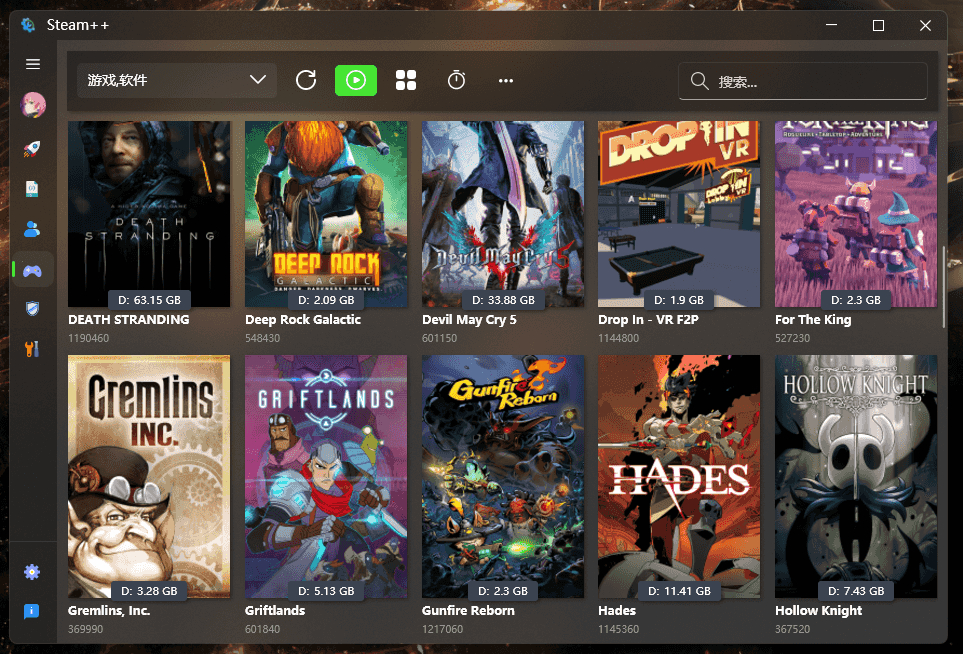Click the D: 2.09 GB size badge
The image size is (963, 654).
click(326, 300)
